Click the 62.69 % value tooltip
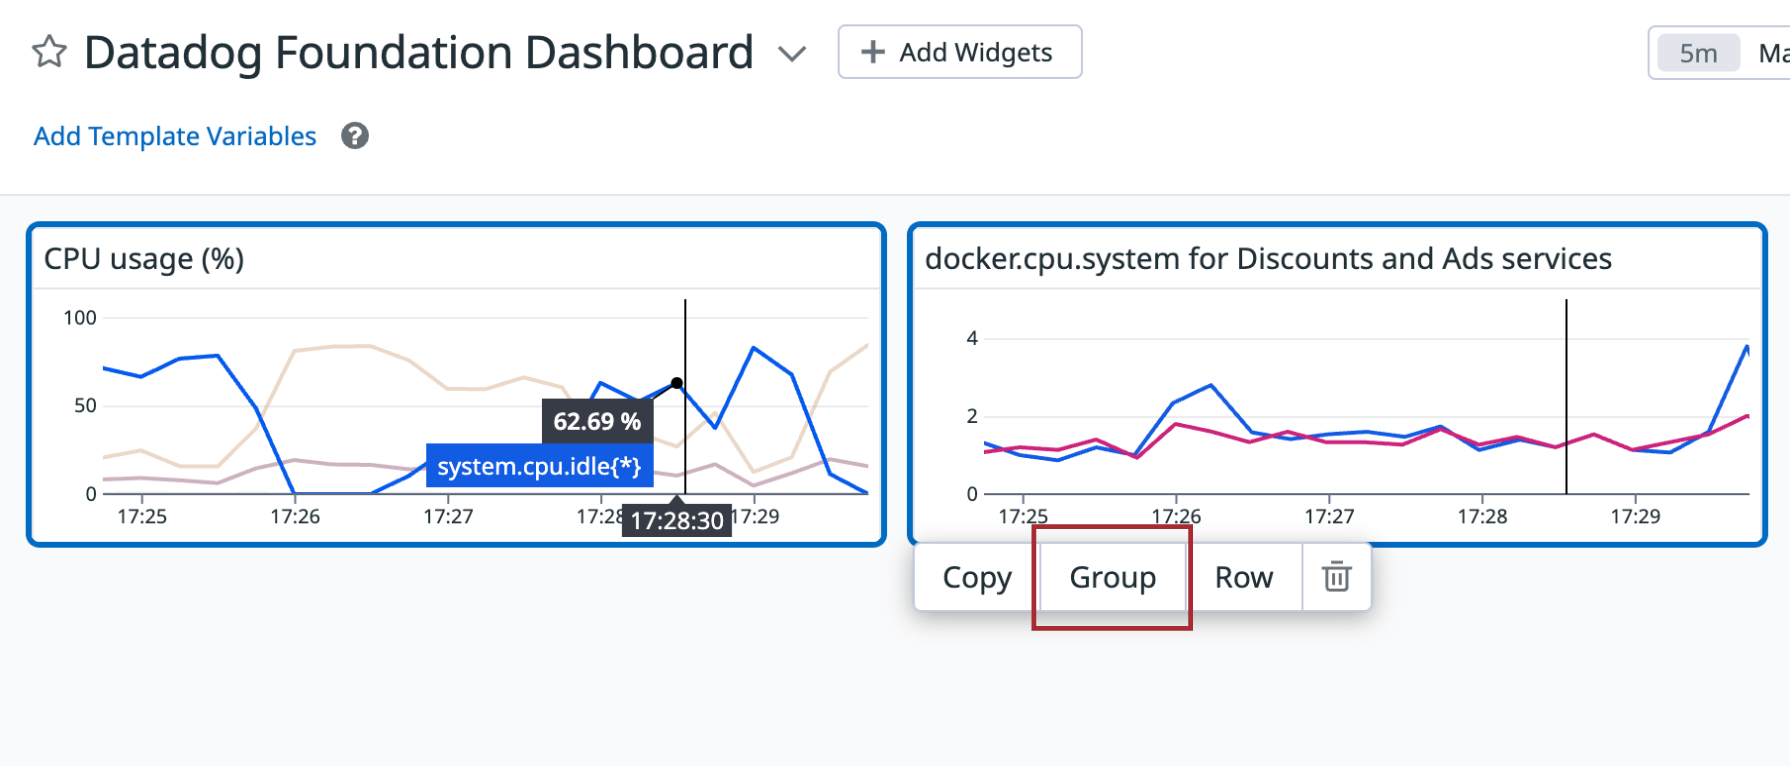This screenshot has width=1790, height=766. coord(597,421)
